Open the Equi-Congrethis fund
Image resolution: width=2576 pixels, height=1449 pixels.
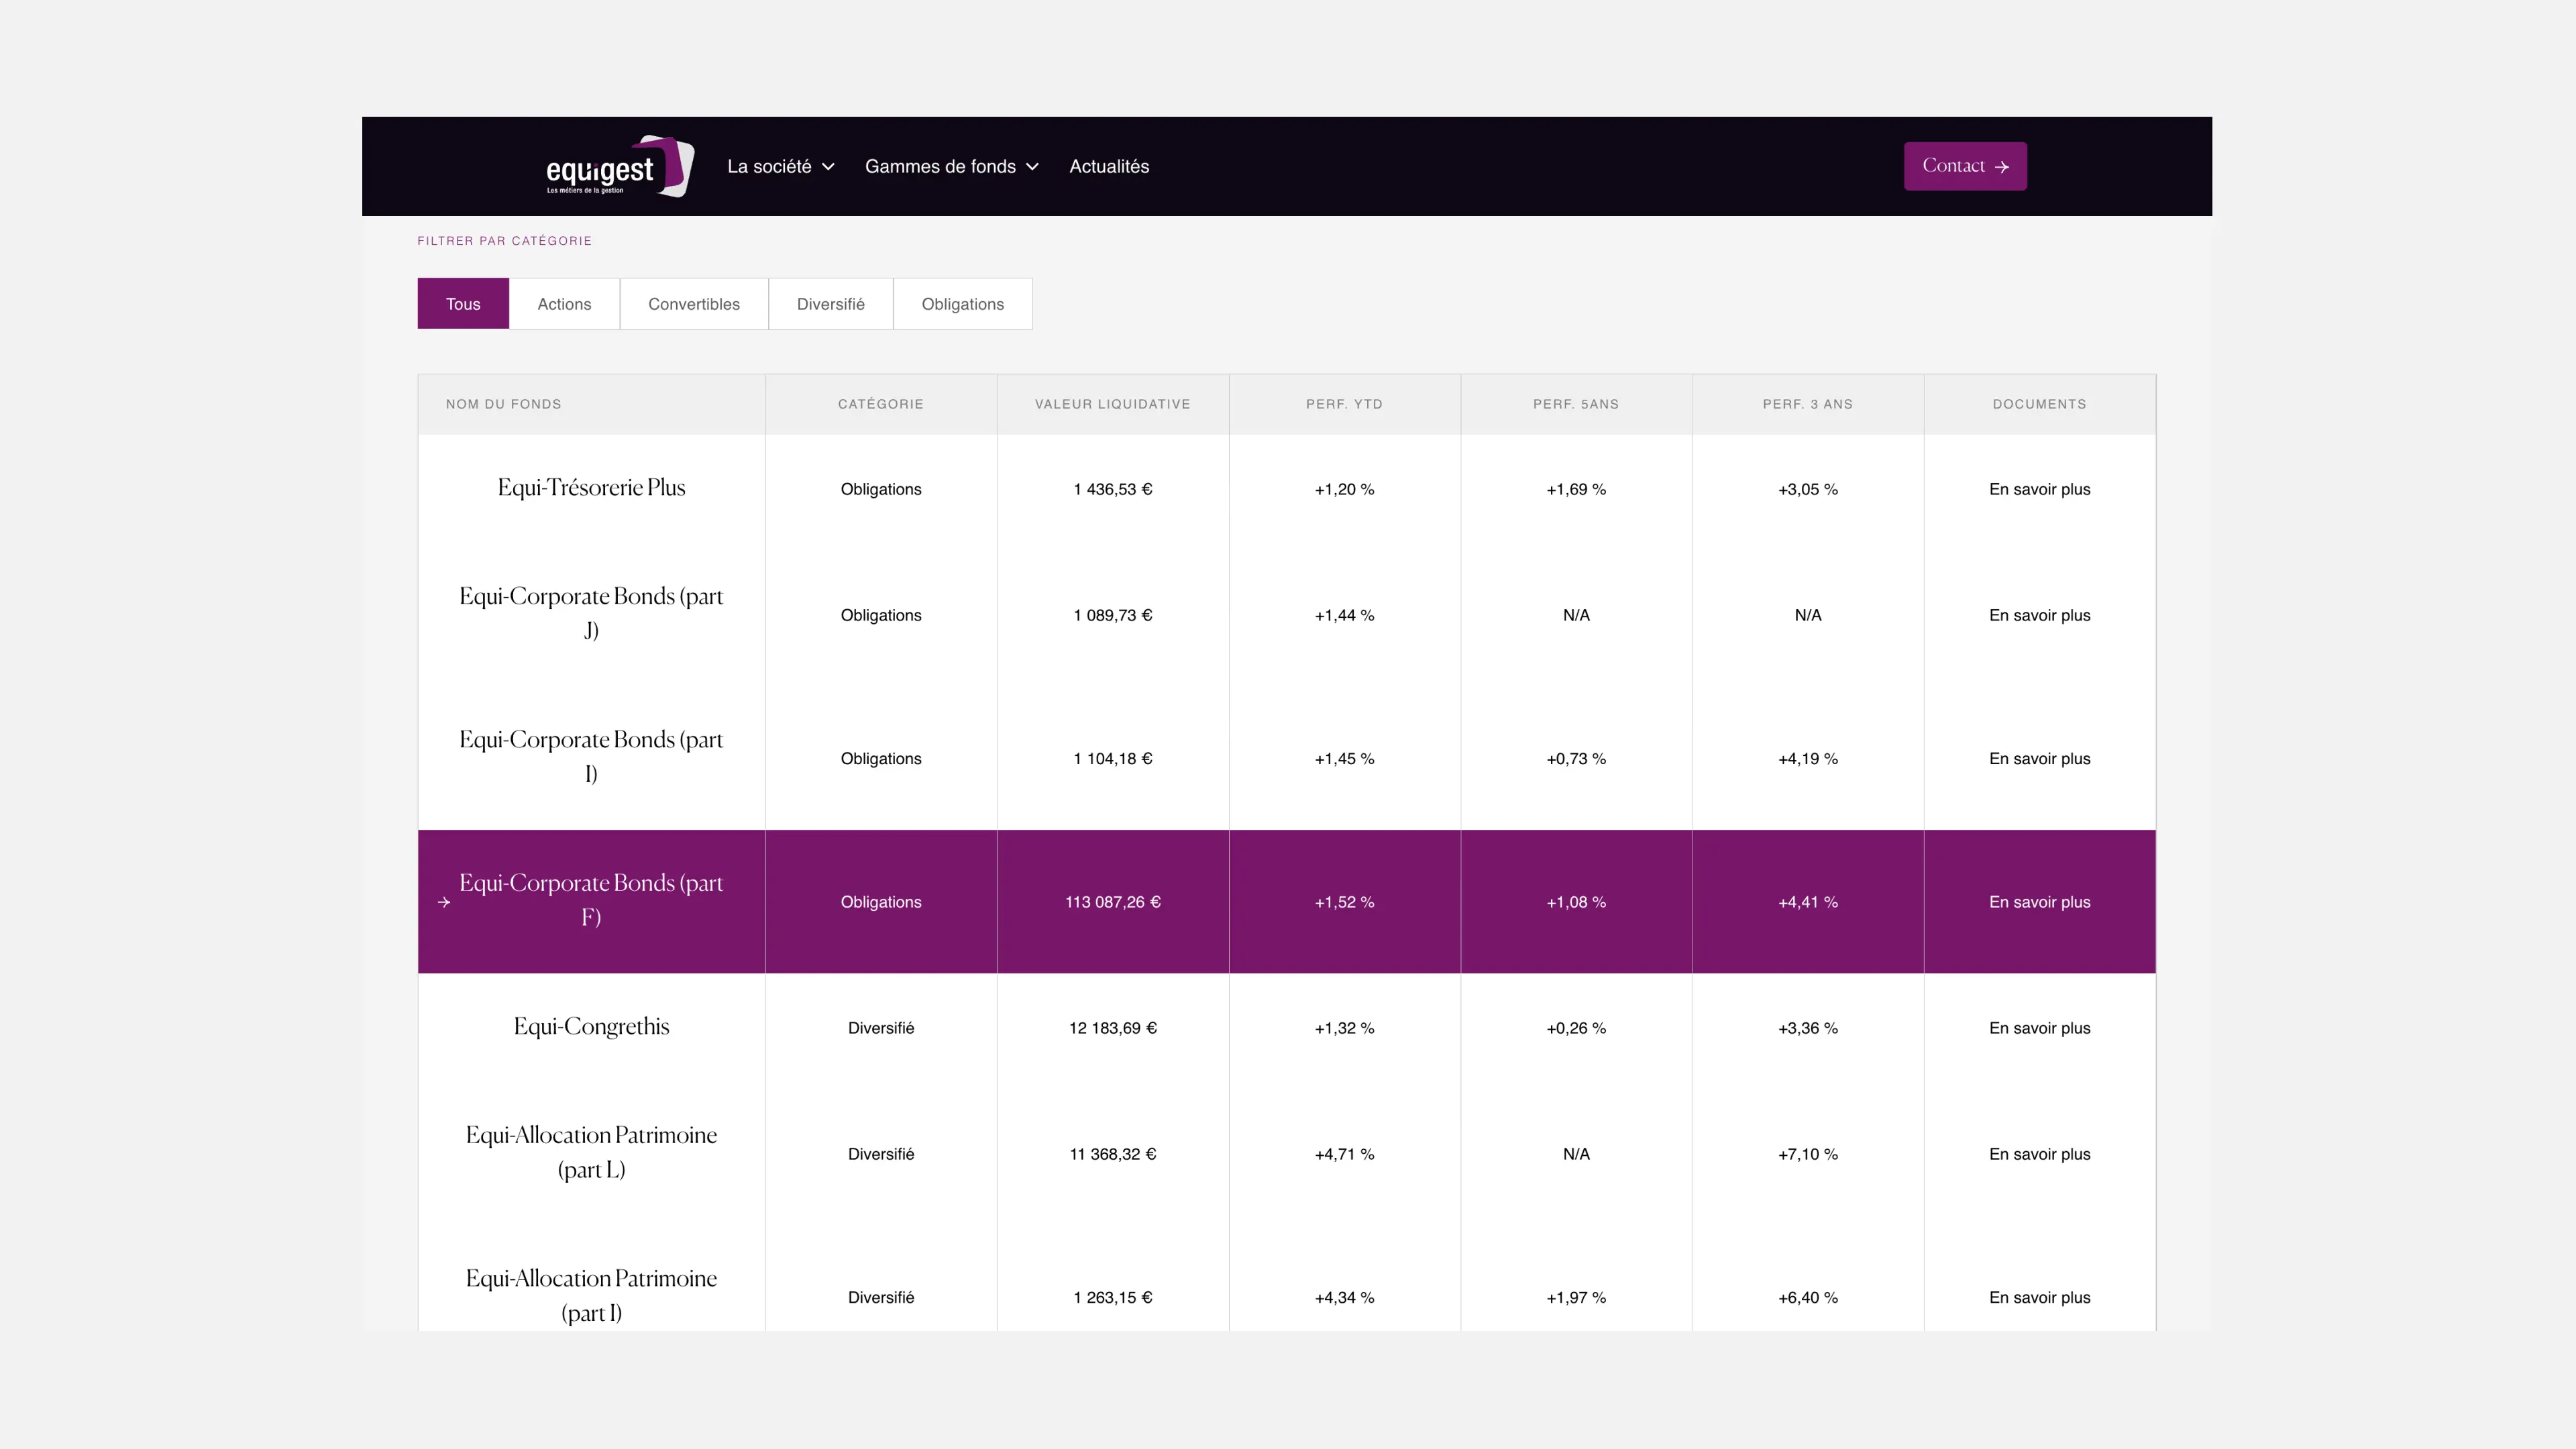[x=591, y=1027]
